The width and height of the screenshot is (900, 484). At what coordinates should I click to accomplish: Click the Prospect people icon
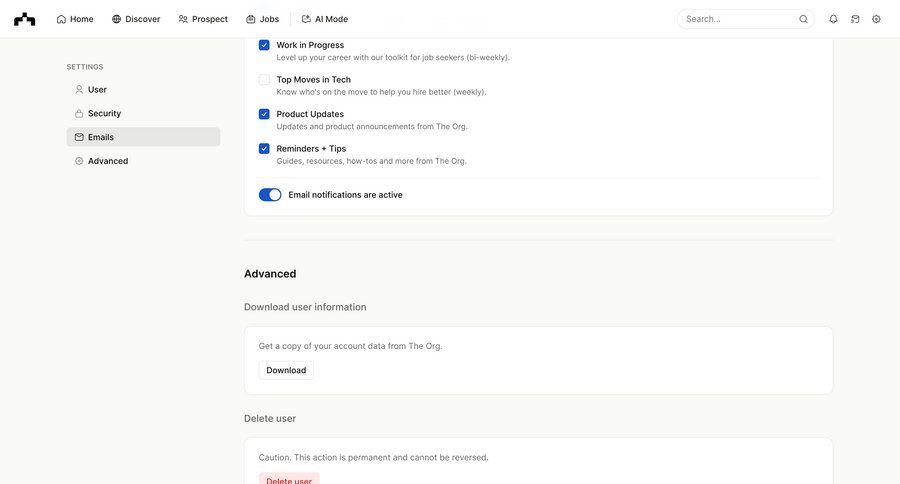(x=183, y=19)
